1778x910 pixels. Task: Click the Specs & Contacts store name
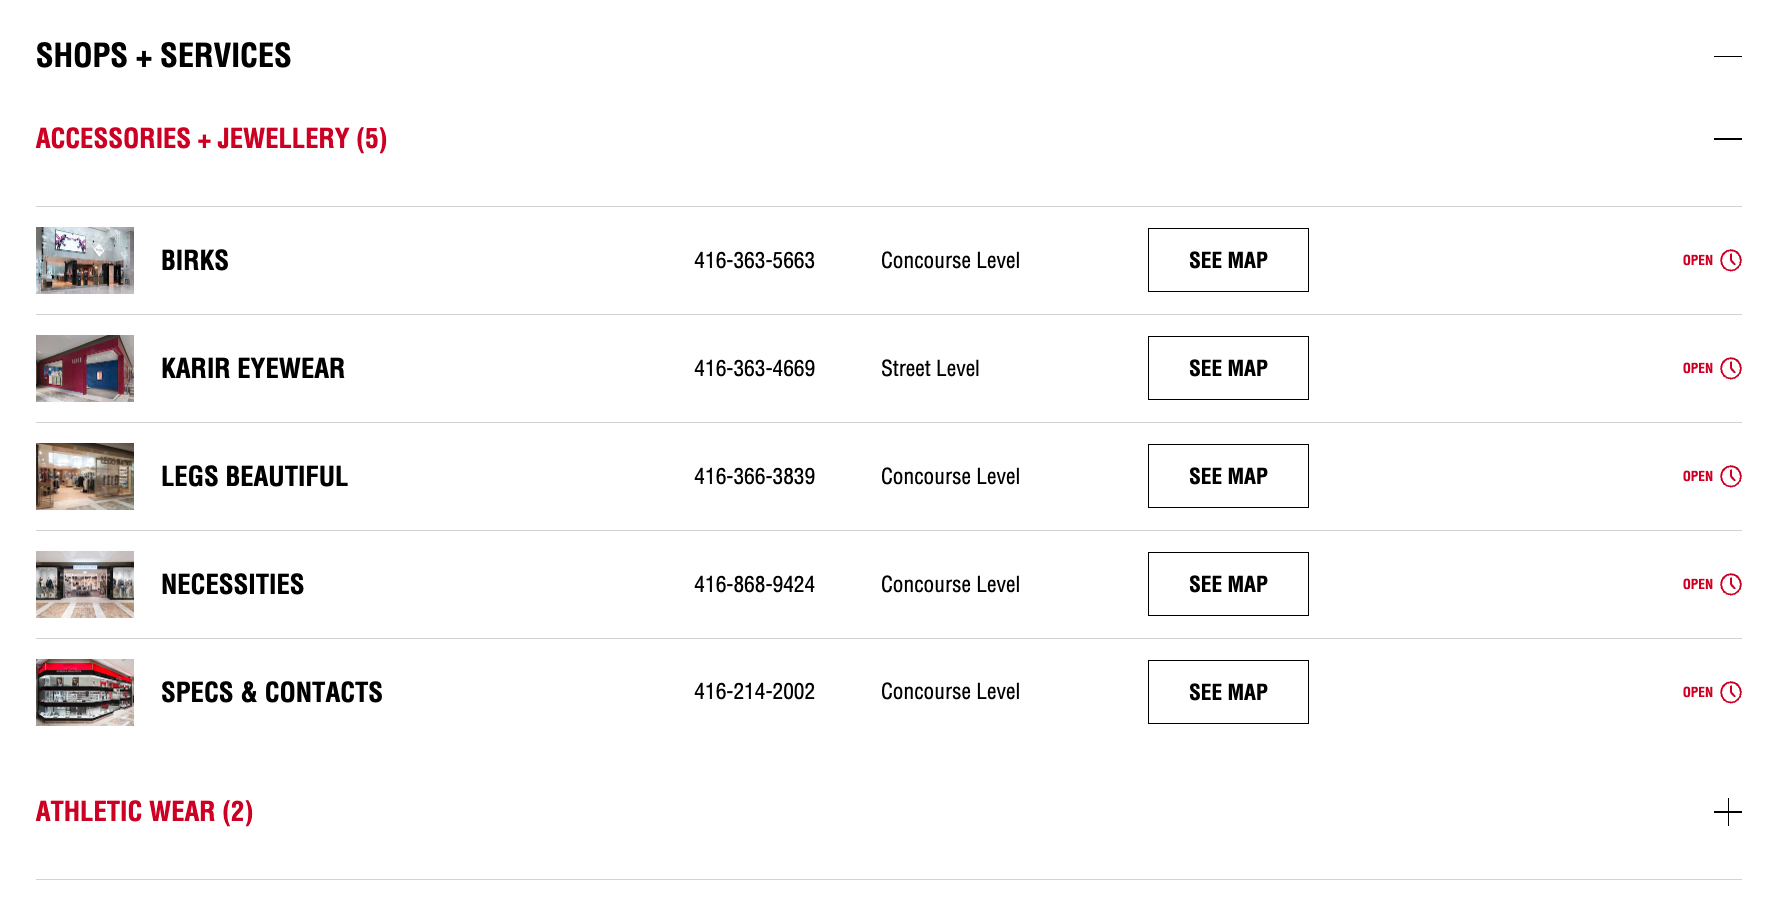(271, 693)
